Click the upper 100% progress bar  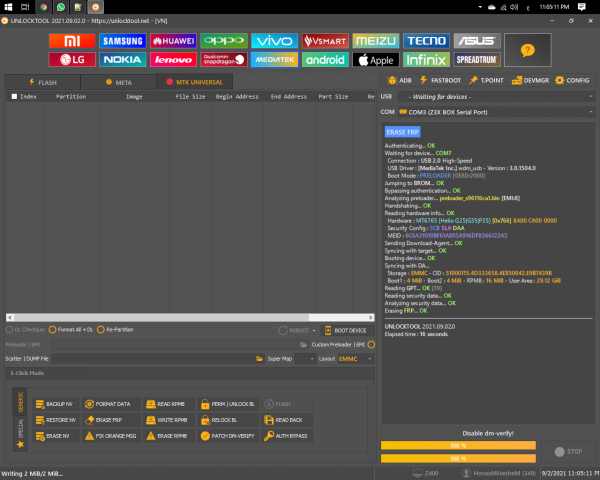coord(458,445)
